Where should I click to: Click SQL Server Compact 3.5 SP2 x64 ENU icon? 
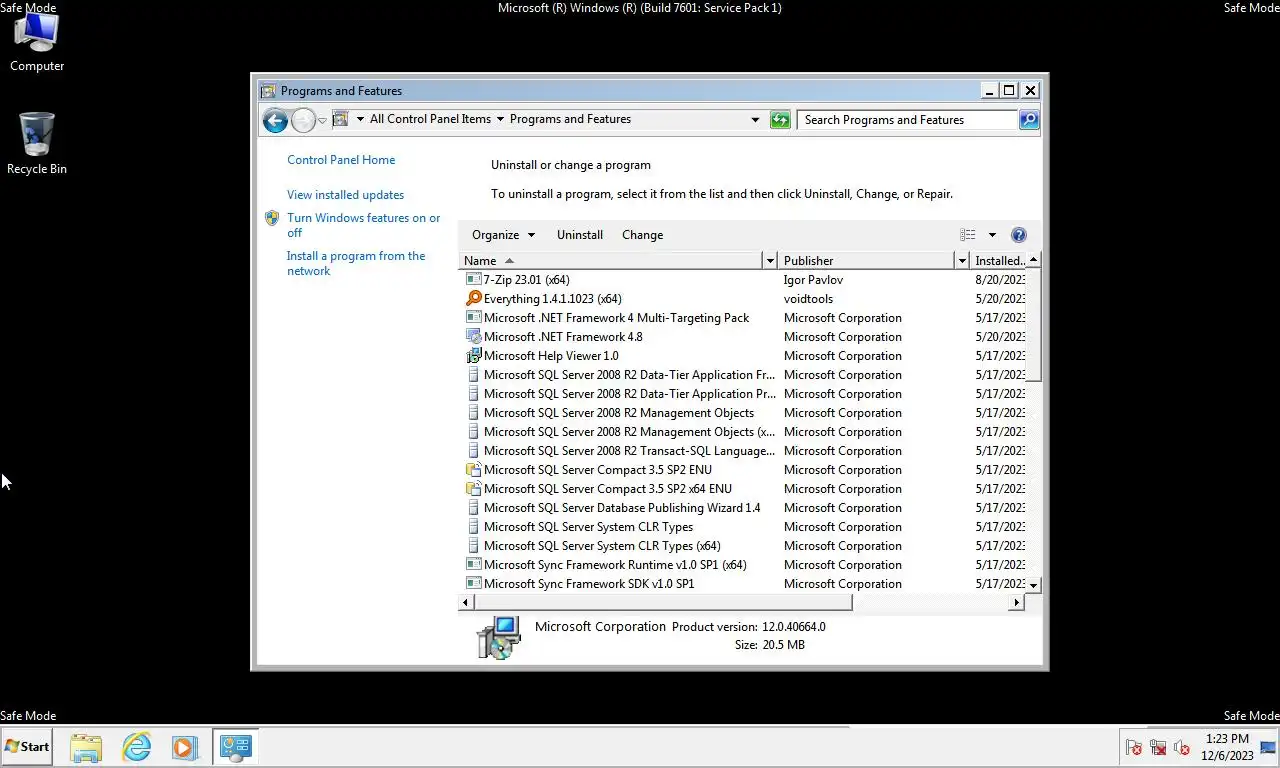tap(474, 489)
